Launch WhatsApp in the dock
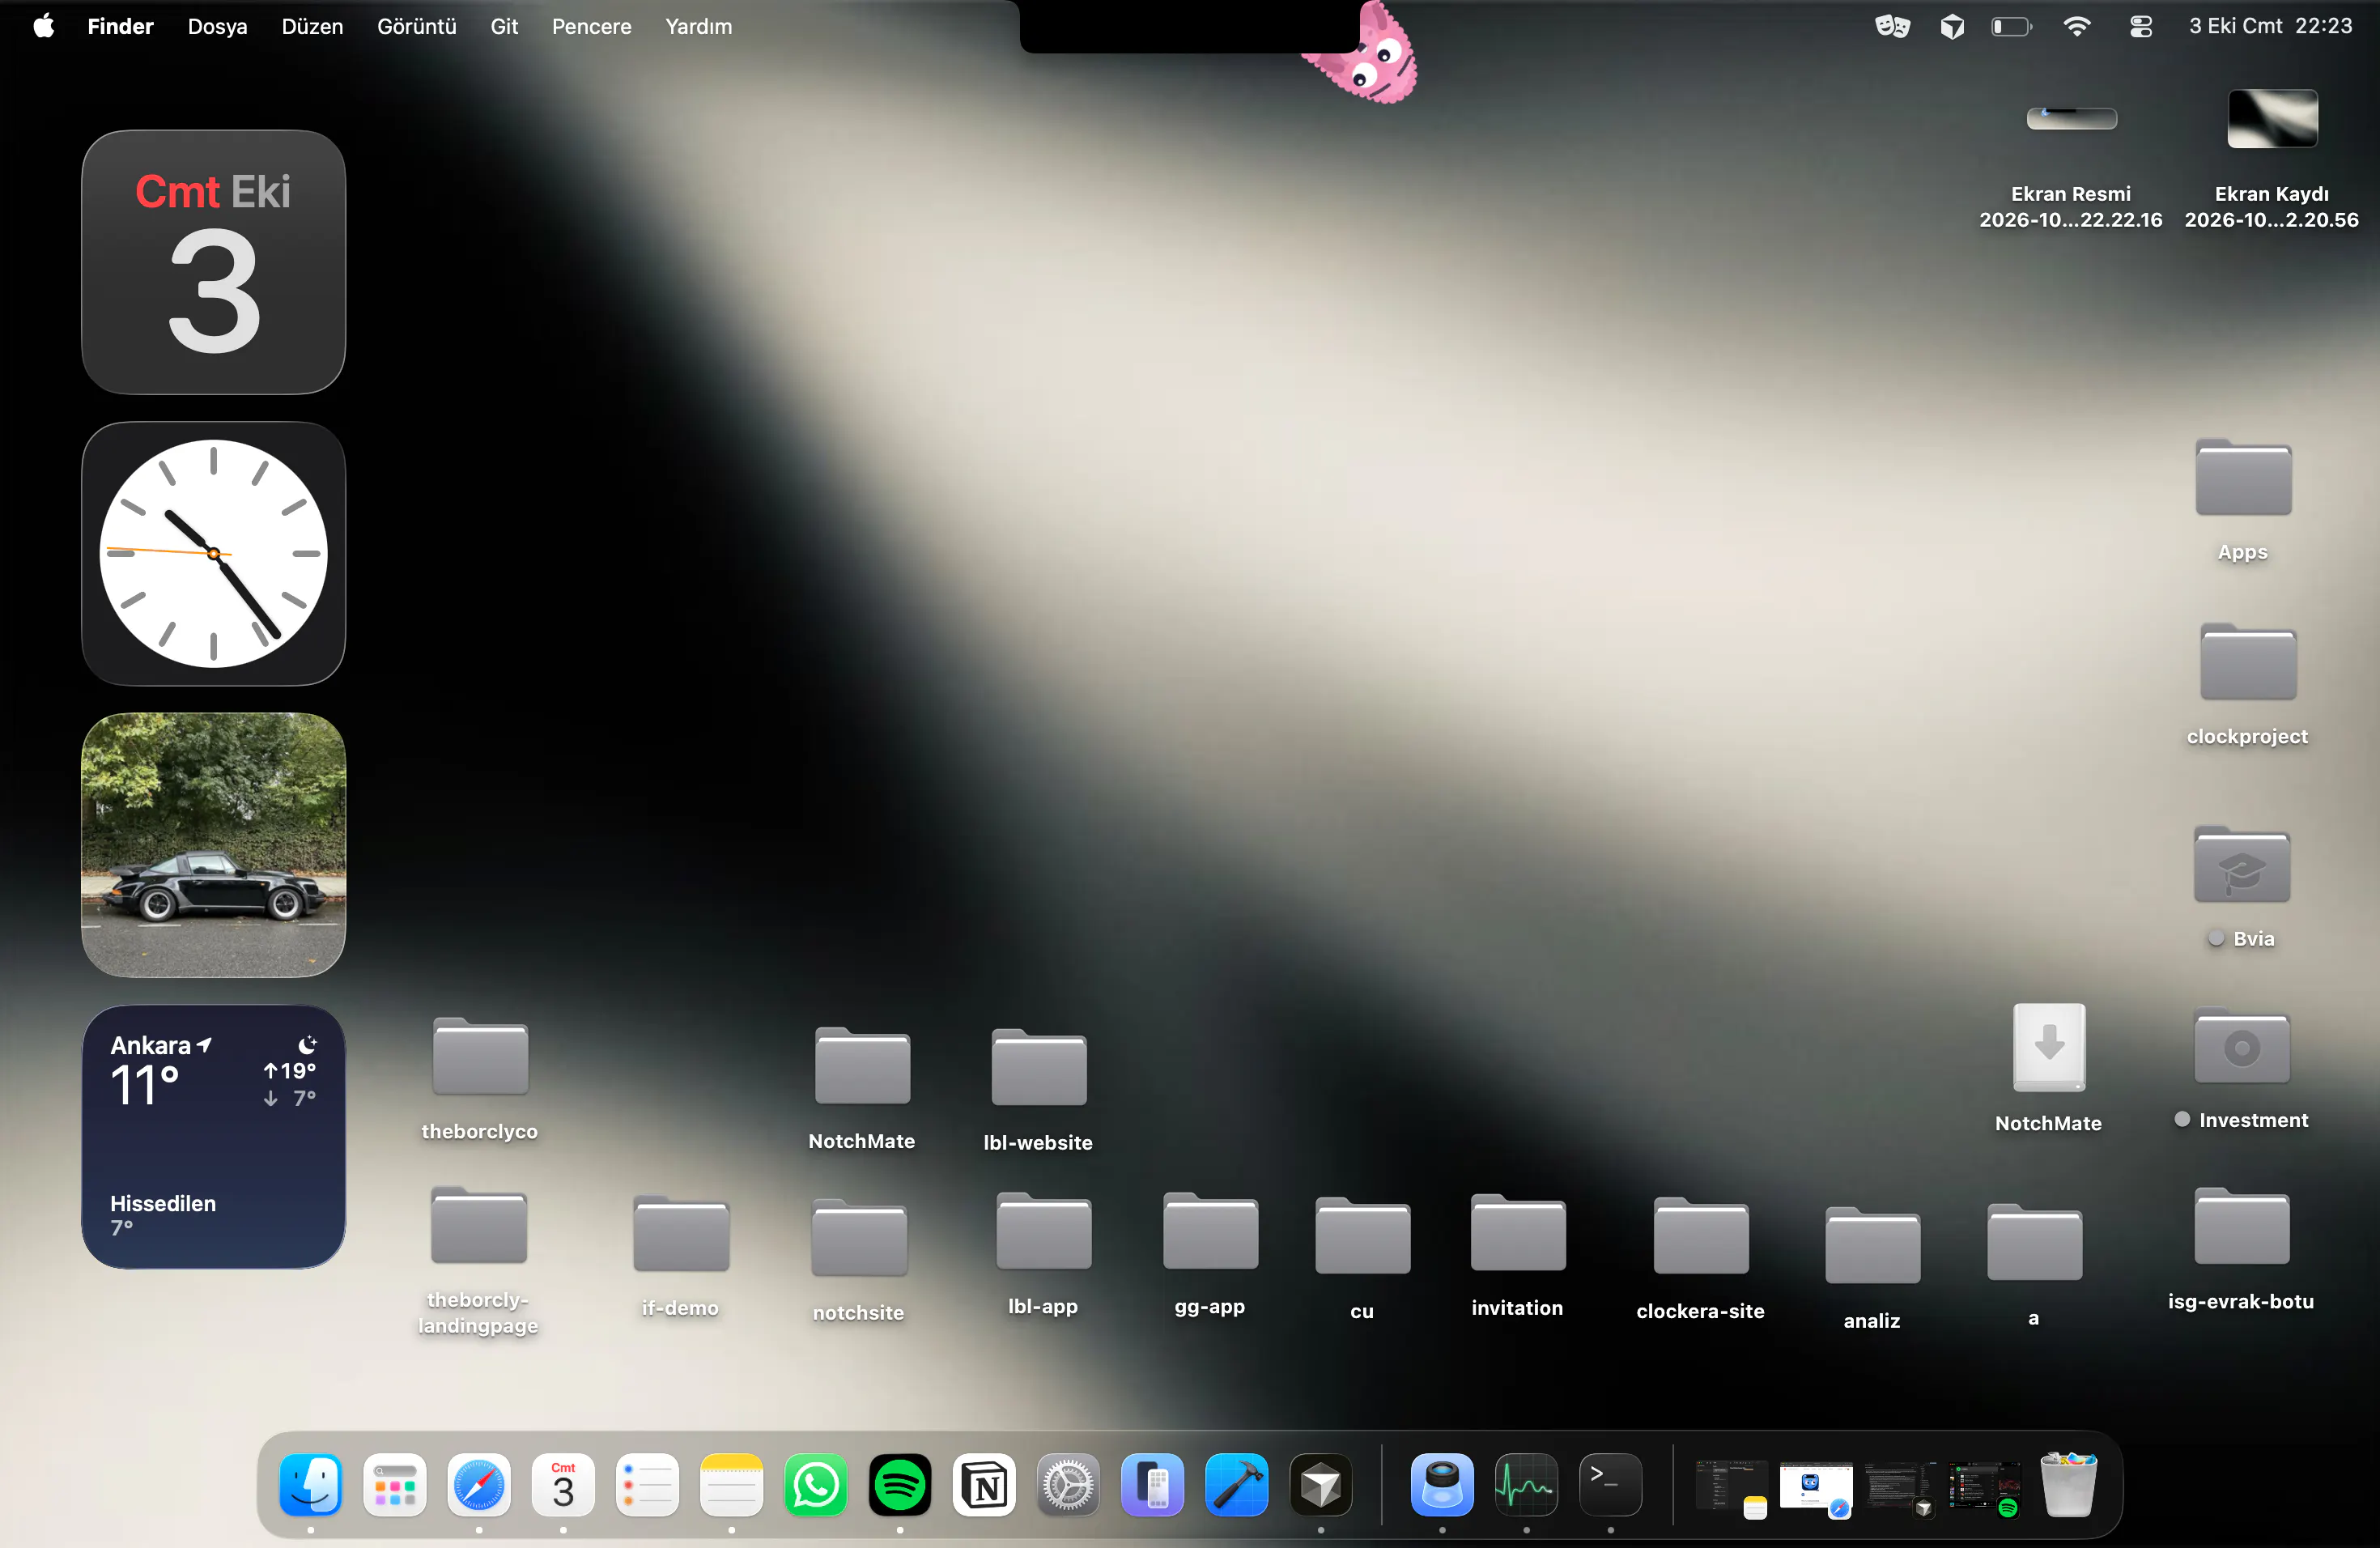 [x=815, y=1485]
